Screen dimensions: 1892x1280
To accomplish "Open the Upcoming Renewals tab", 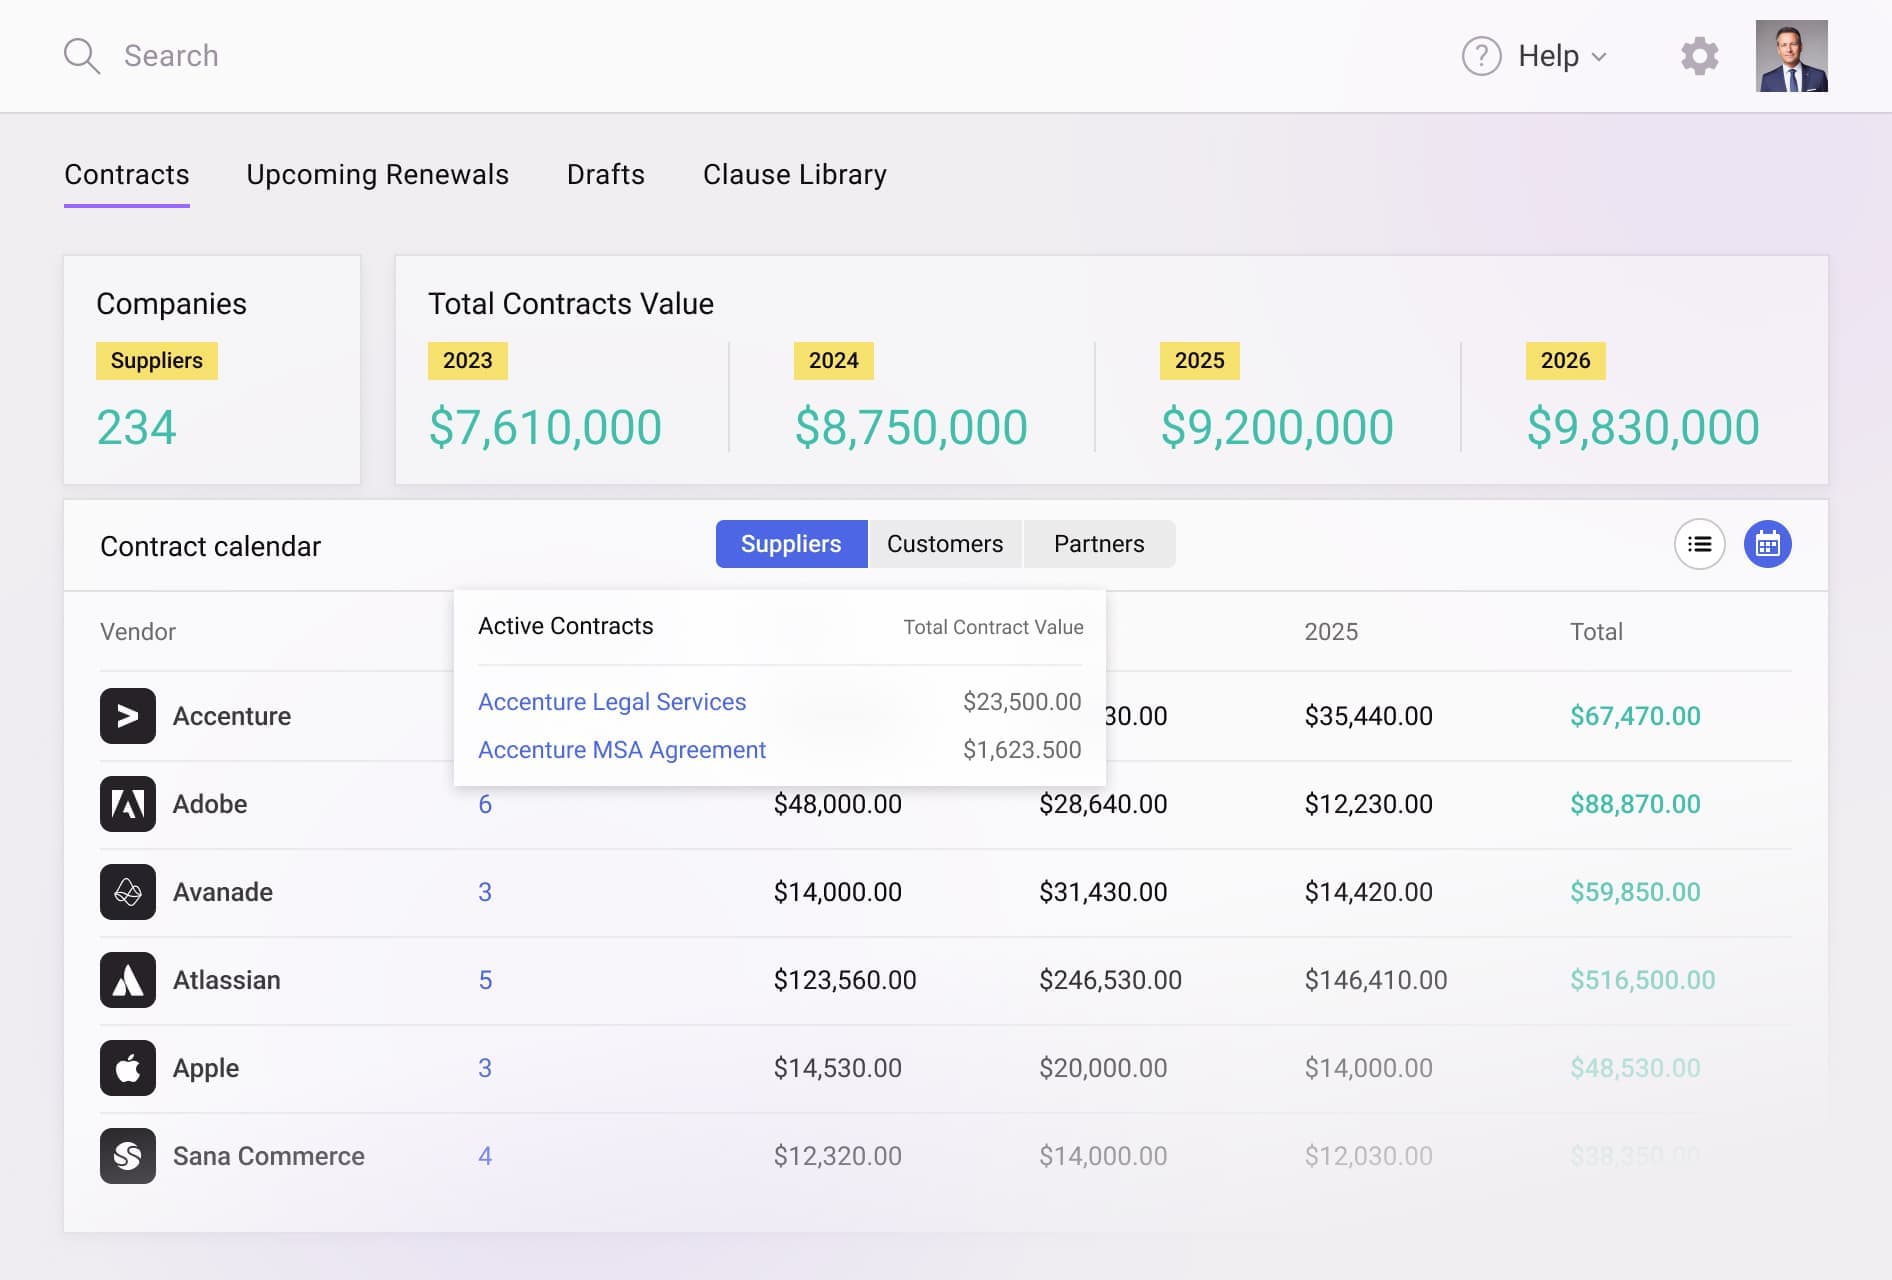I will [377, 175].
